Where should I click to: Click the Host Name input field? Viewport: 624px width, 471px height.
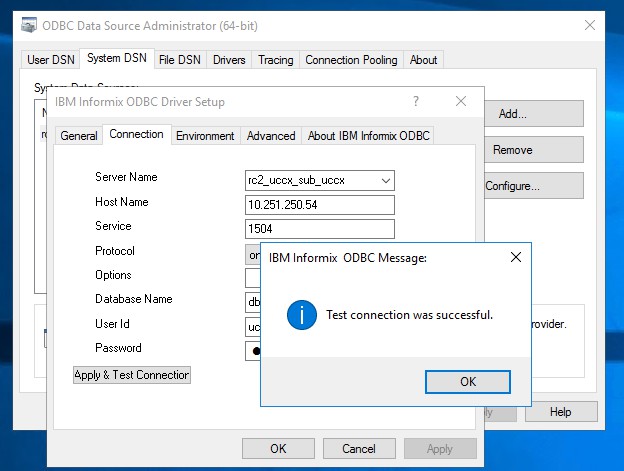pos(320,204)
